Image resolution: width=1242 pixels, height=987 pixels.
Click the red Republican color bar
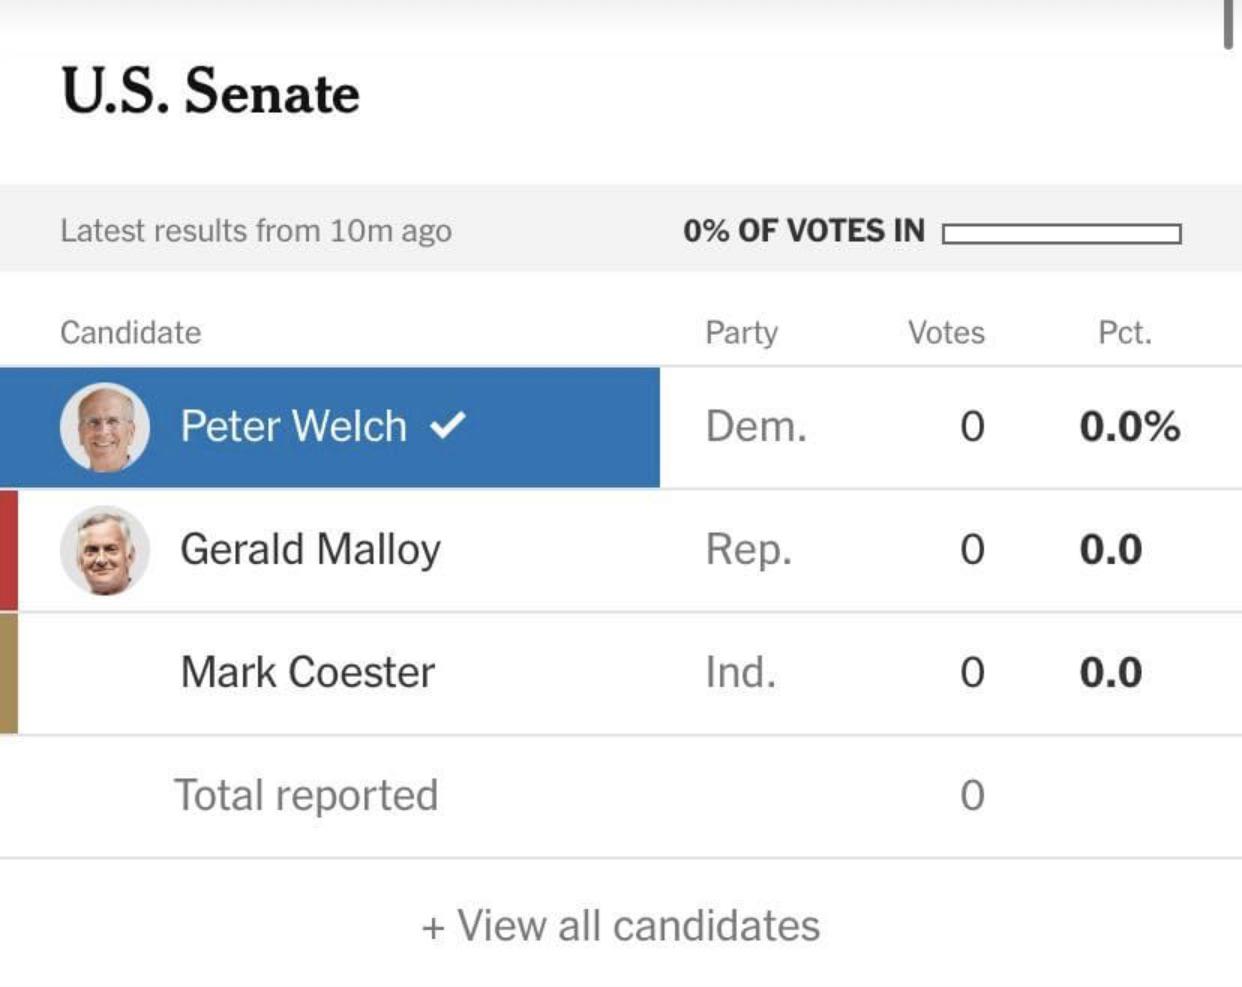click(x=9, y=550)
